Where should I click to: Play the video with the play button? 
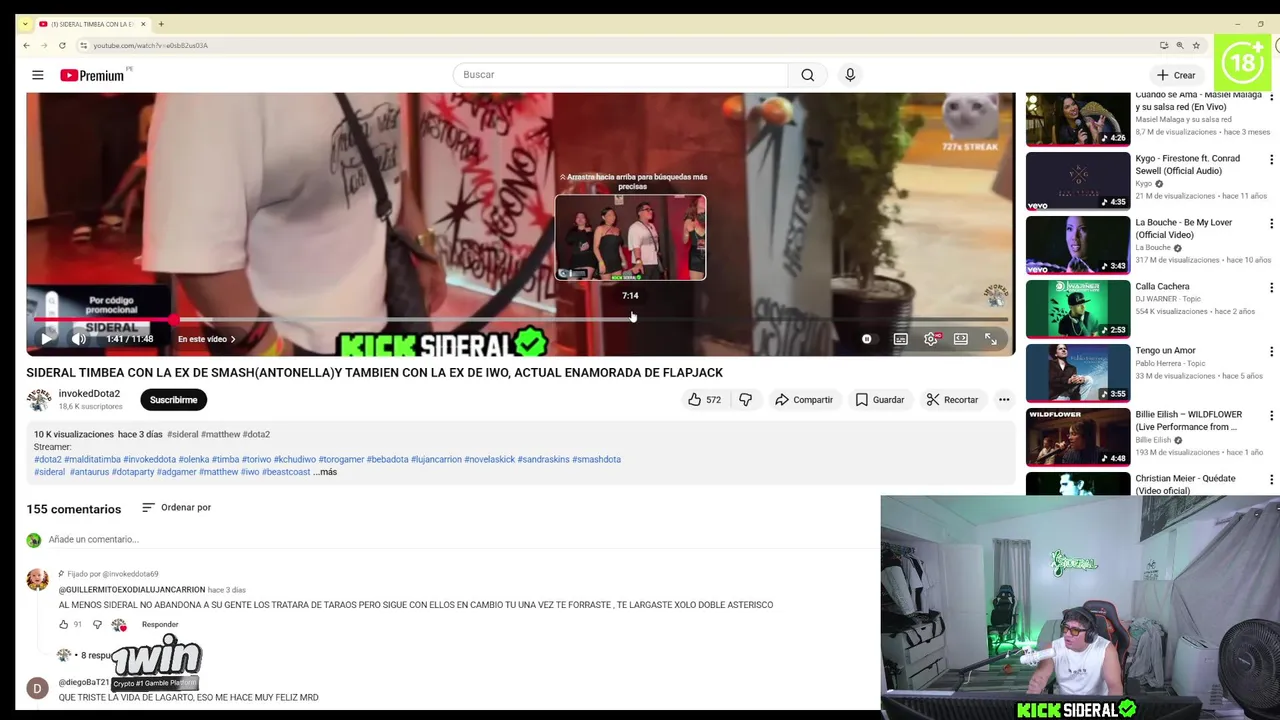46,339
